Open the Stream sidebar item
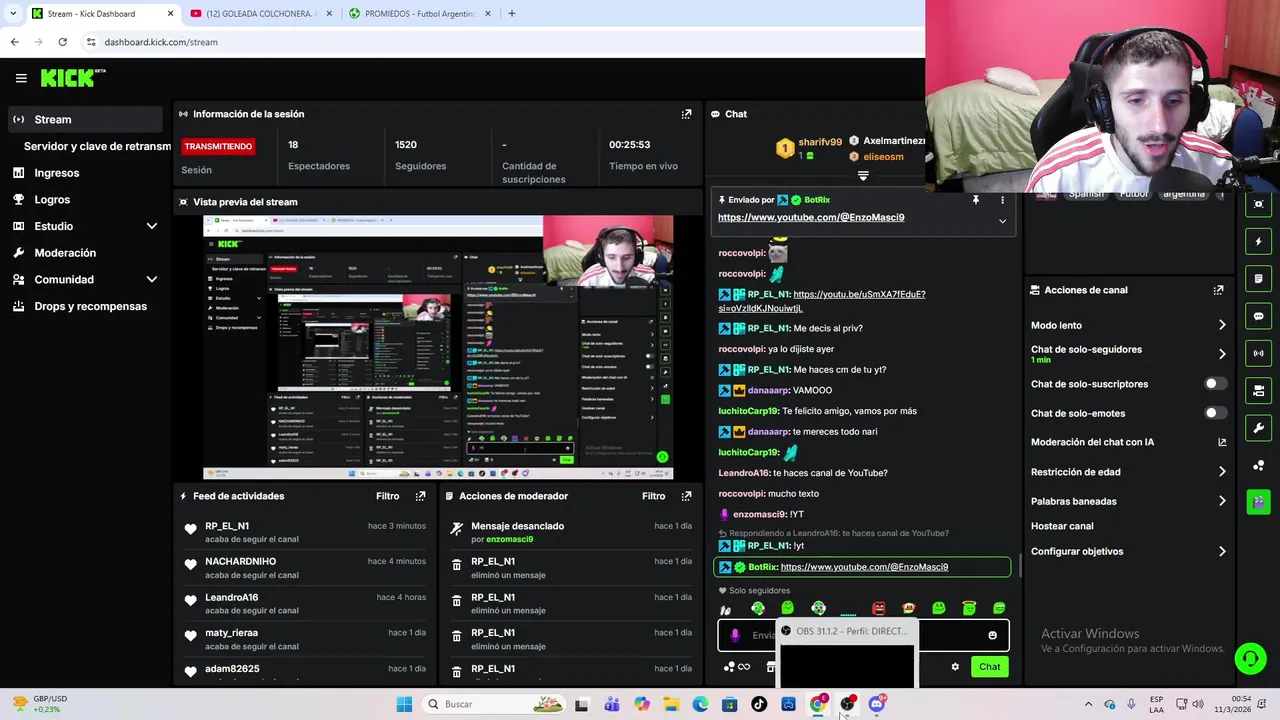 (86, 119)
